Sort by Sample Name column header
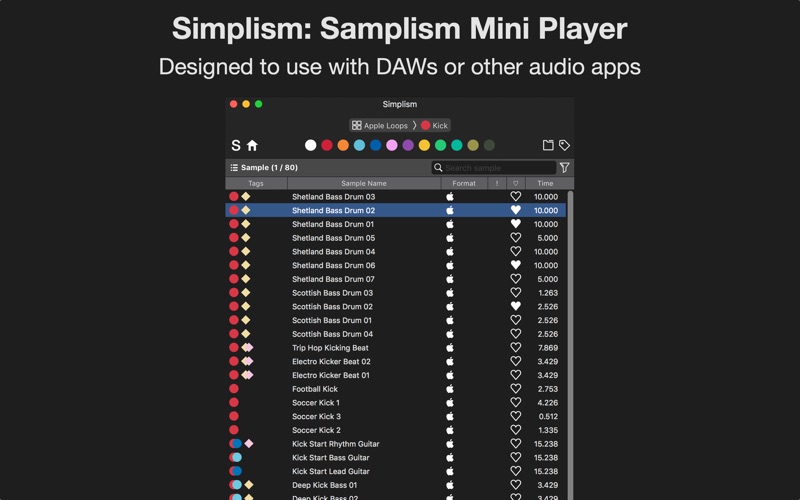Image resolution: width=800 pixels, height=500 pixels. (364, 183)
